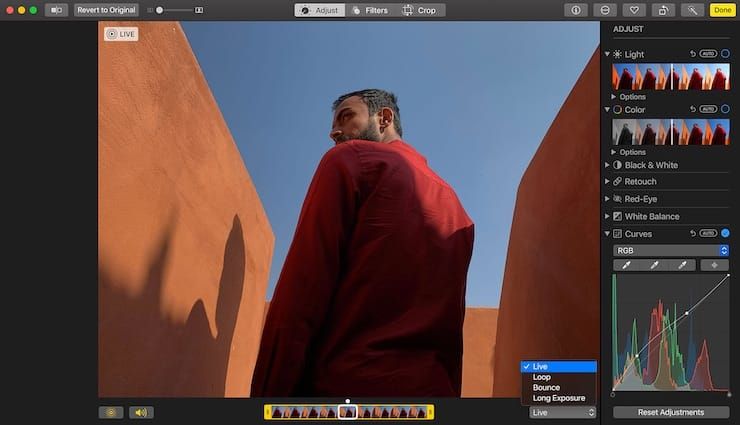Select the black point eyedropper in Curves
This screenshot has height=425, width=740.
tap(626, 265)
